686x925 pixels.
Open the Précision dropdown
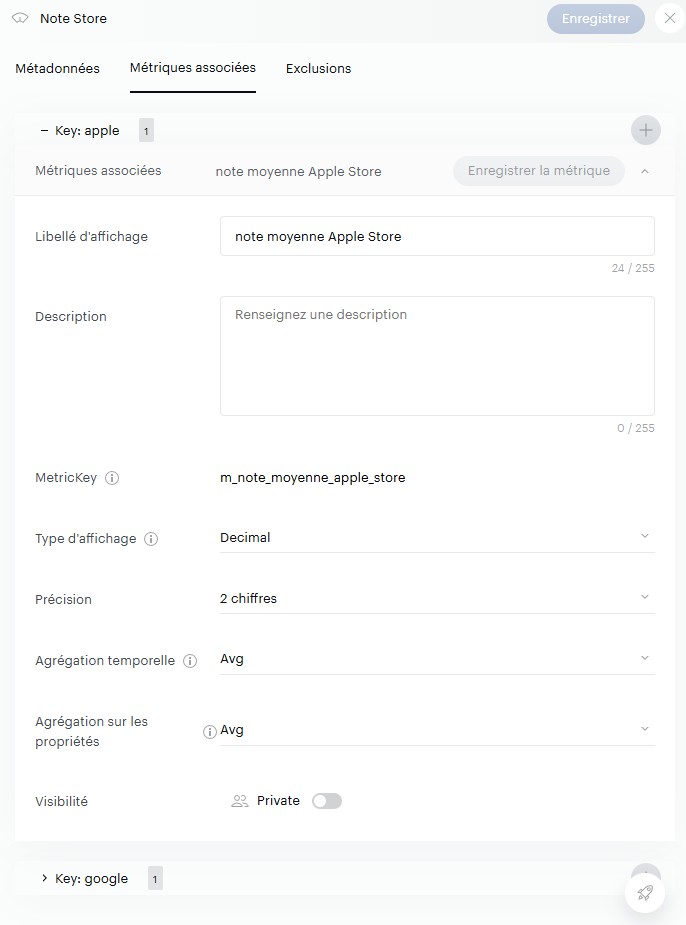(436, 599)
